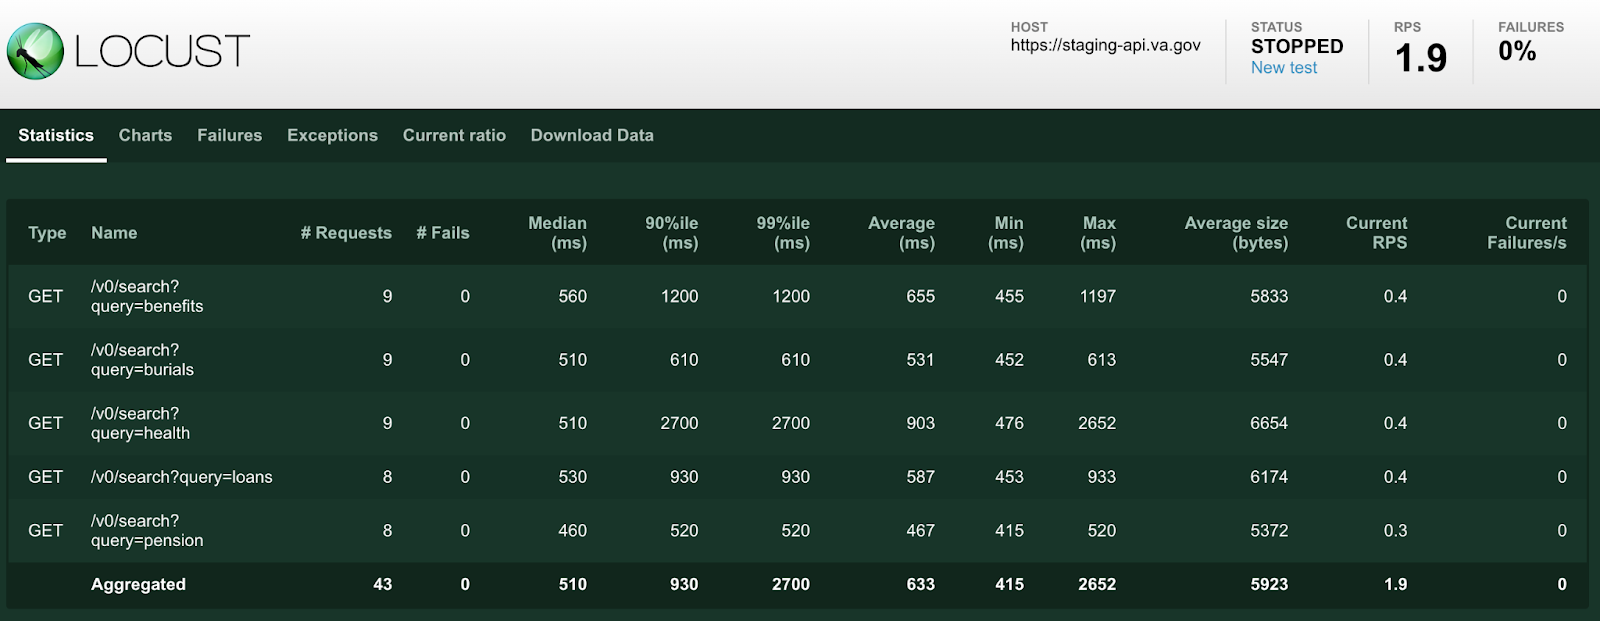Sort by # Requests column header

pyautogui.click(x=346, y=233)
